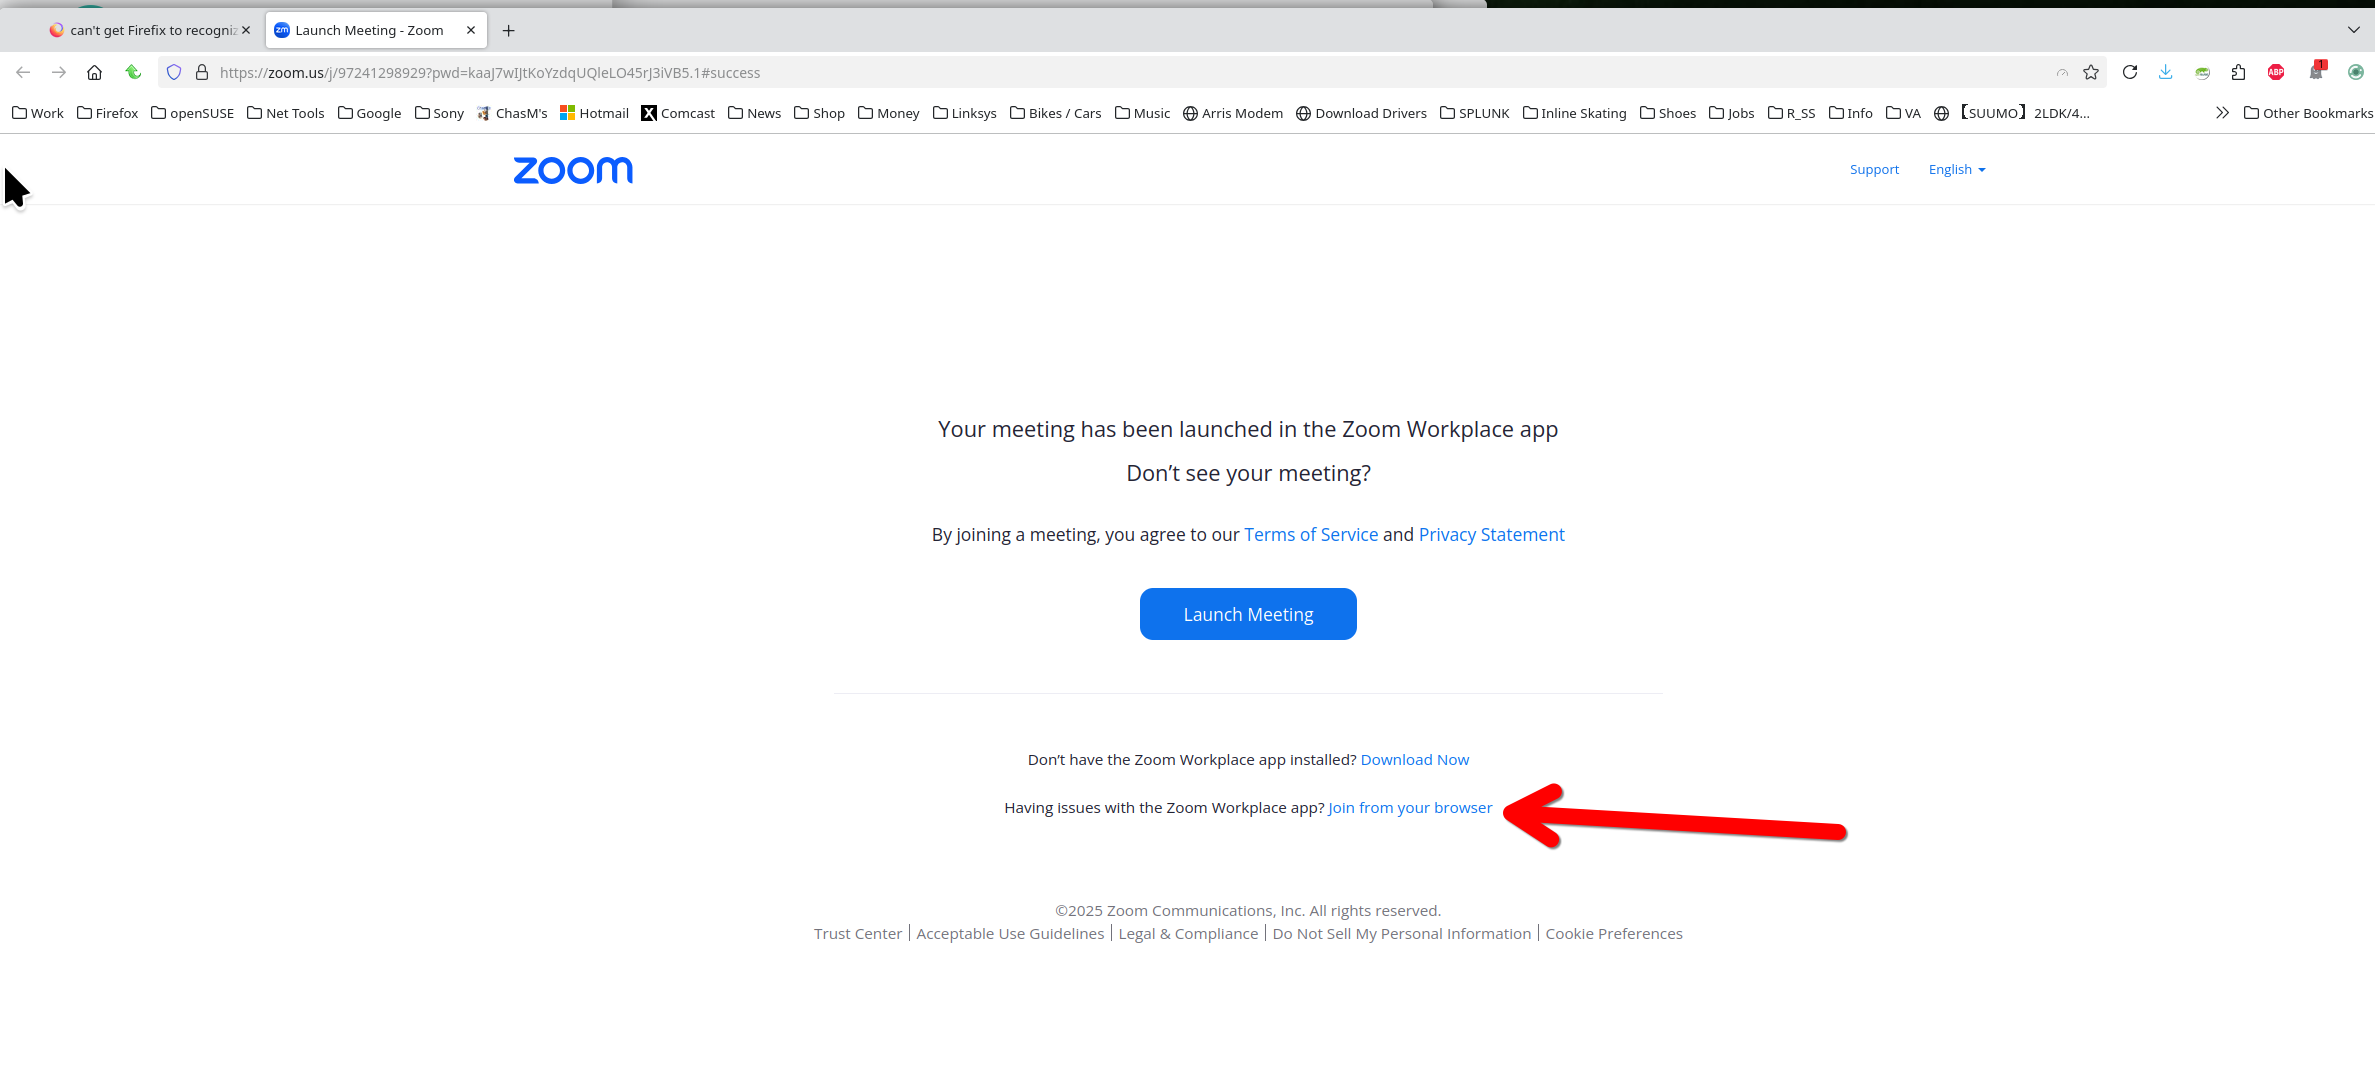Open Legal & Compliance footer link
This screenshot has width=2375, height=1074.
pos(1188,934)
